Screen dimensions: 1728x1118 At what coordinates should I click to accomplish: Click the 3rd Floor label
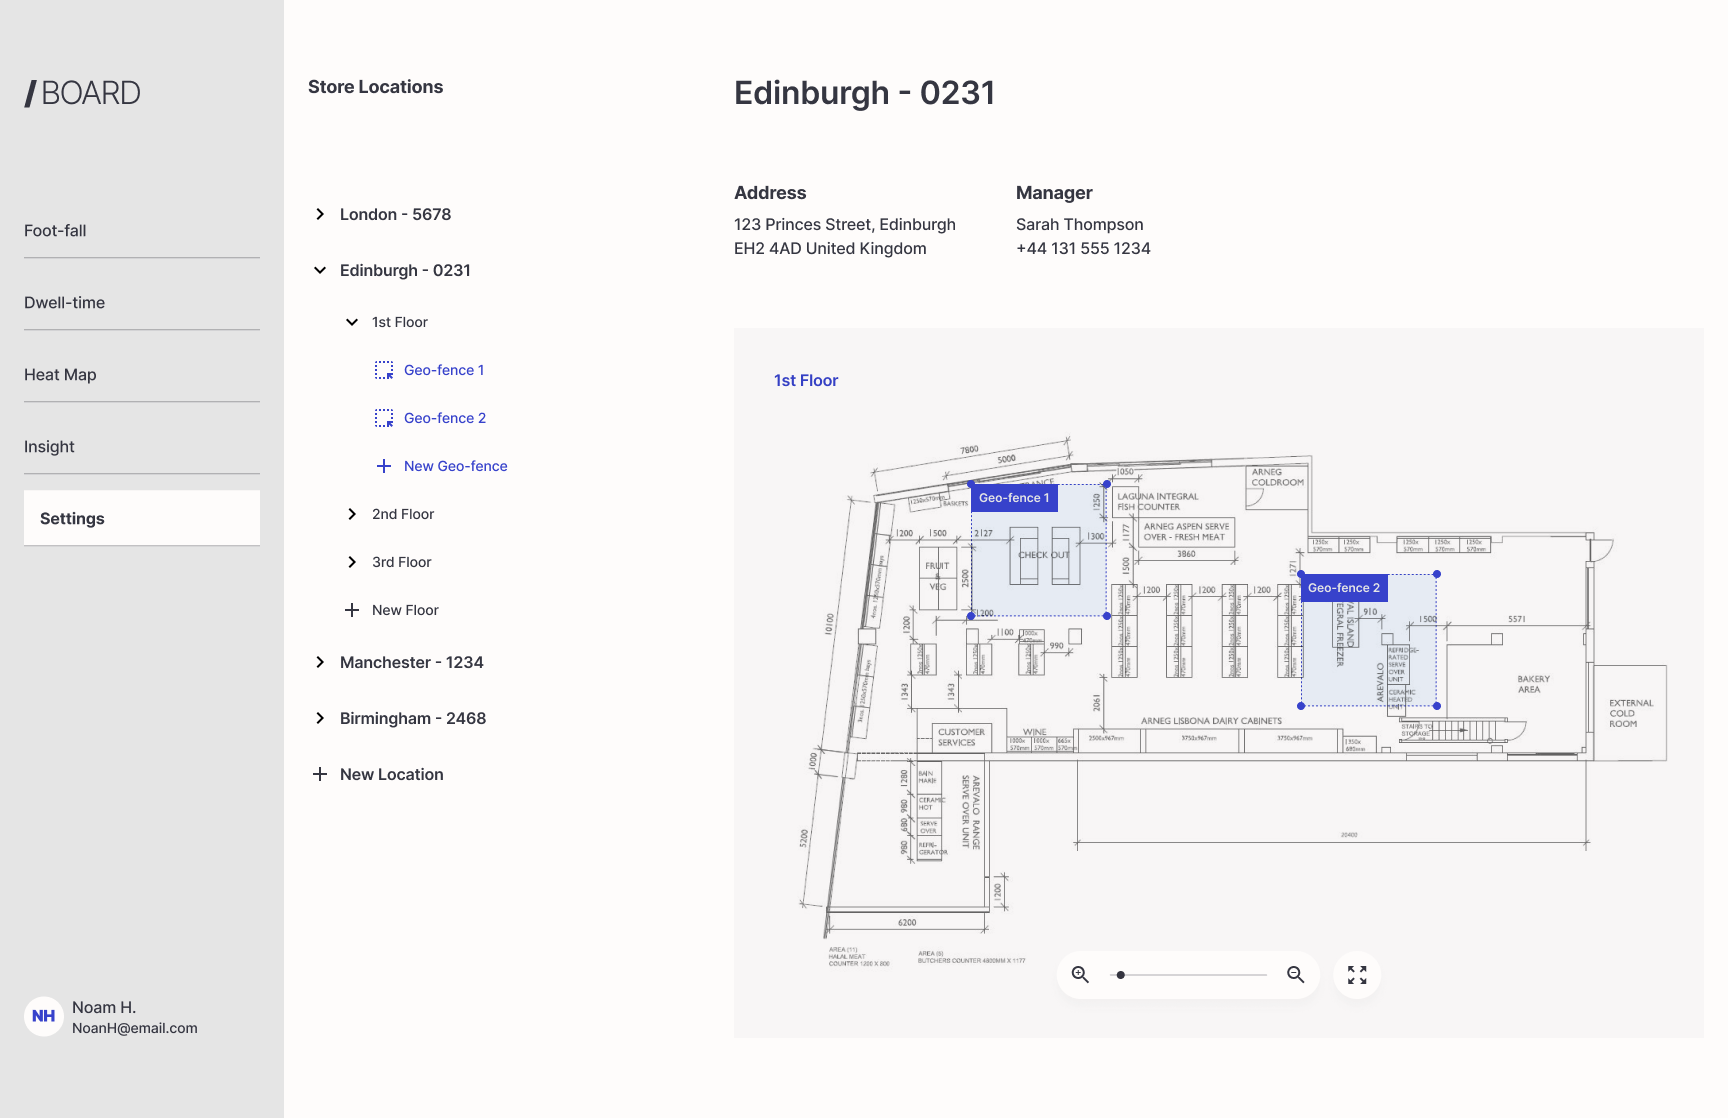pos(402,562)
